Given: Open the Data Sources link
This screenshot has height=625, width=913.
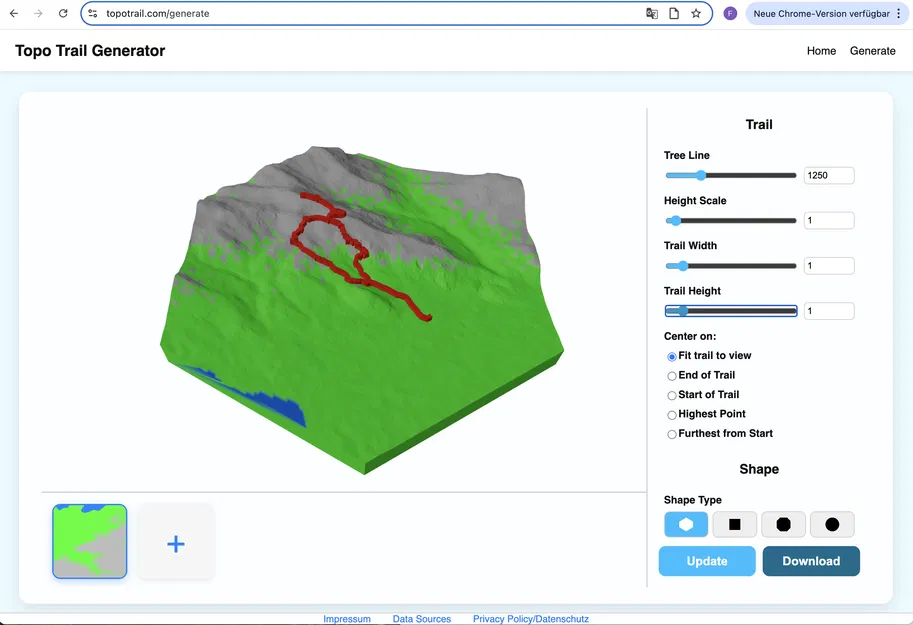Looking at the screenshot, I should (421, 618).
